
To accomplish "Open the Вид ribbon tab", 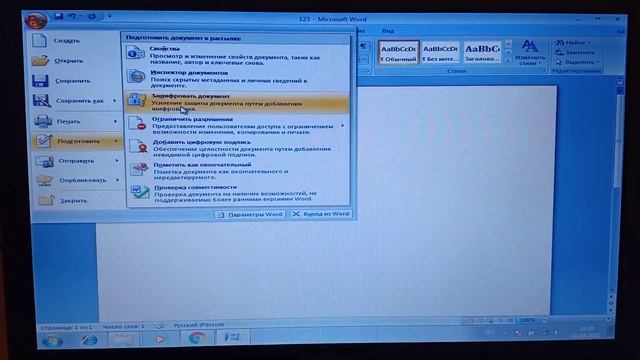I will pos(388,31).
